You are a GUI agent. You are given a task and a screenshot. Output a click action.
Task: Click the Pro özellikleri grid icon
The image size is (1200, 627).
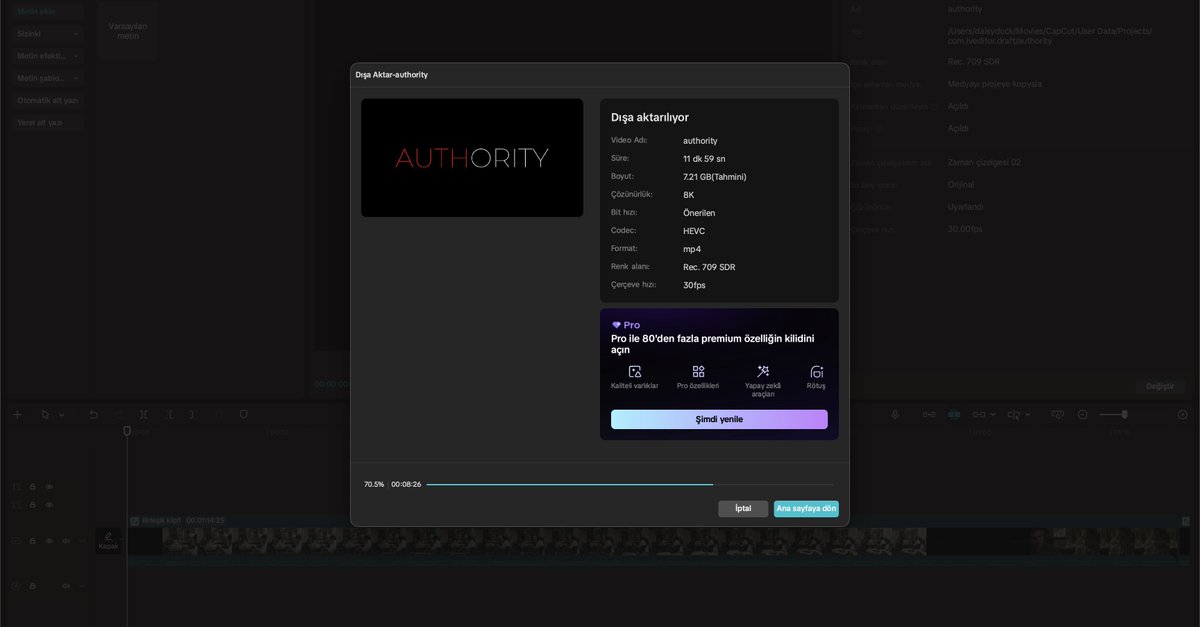coord(698,371)
